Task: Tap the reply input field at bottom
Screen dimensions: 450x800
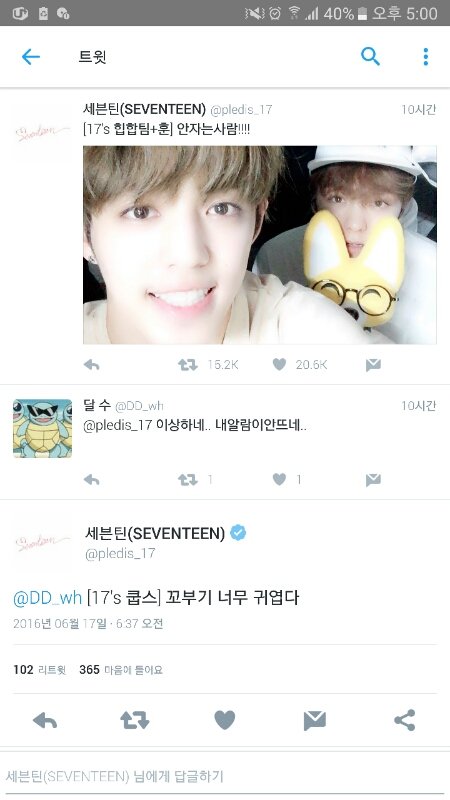Action: click(x=225, y=777)
